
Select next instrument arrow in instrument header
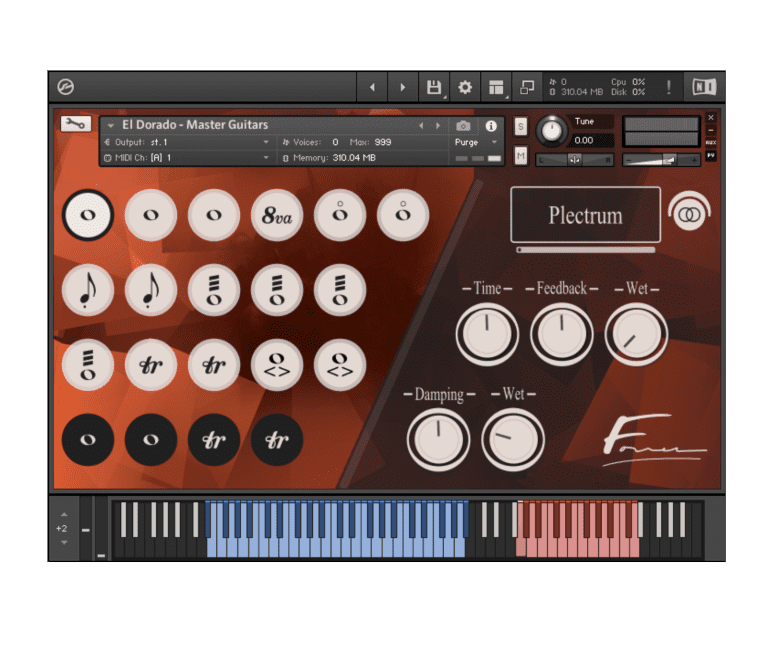tap(438, 126)
